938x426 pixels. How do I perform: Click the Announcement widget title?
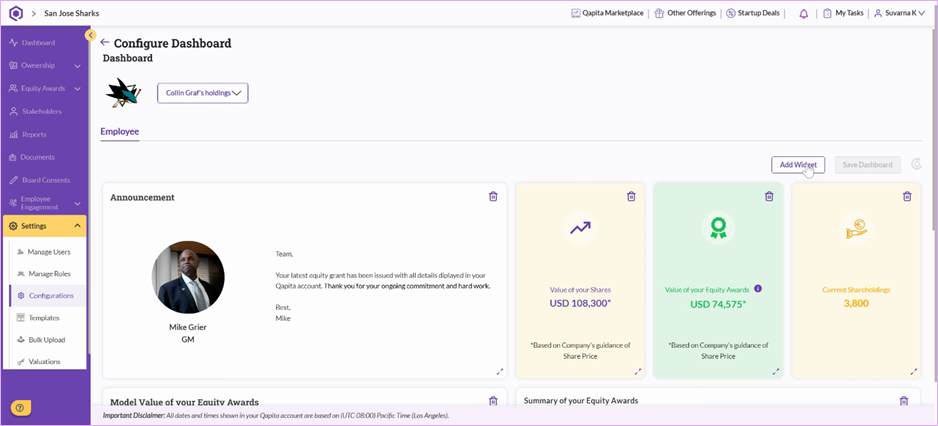(x=142, y=197)
